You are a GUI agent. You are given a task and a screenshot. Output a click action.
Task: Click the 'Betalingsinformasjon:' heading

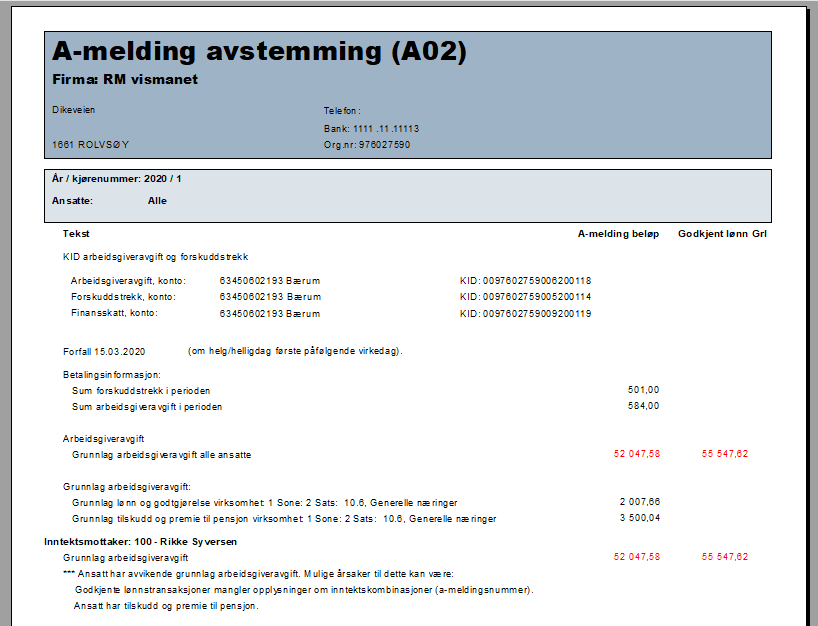[112, 375]
